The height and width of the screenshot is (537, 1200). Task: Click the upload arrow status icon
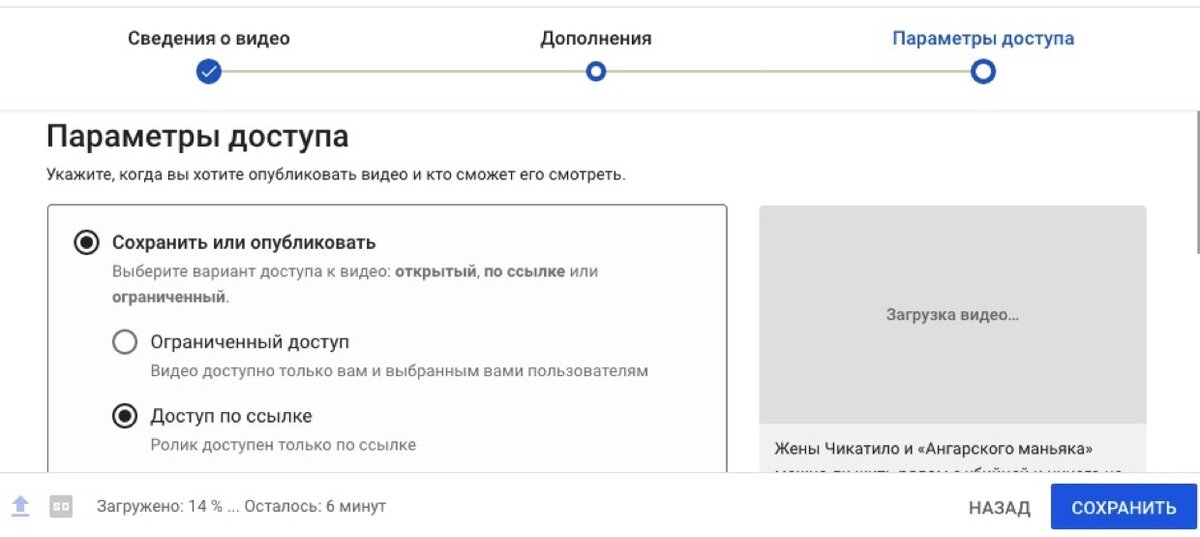[21, 506]
